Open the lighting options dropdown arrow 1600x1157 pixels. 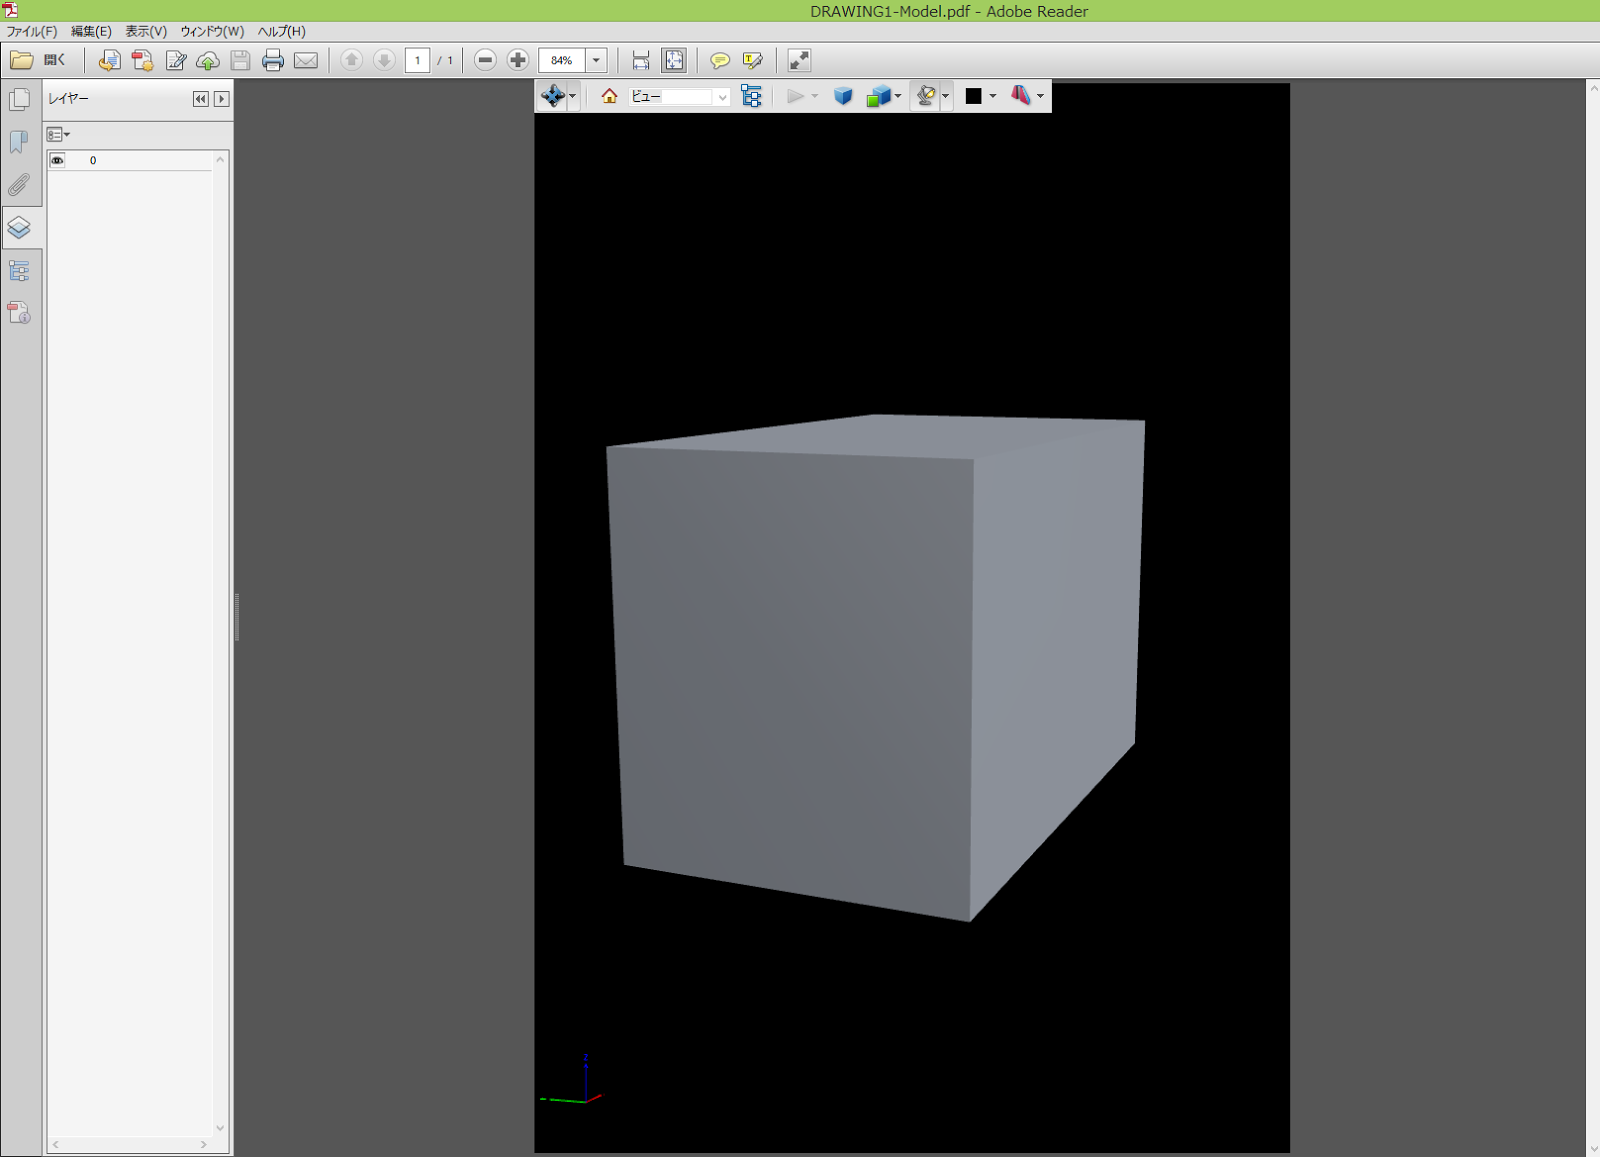click(x=945, y=96)
